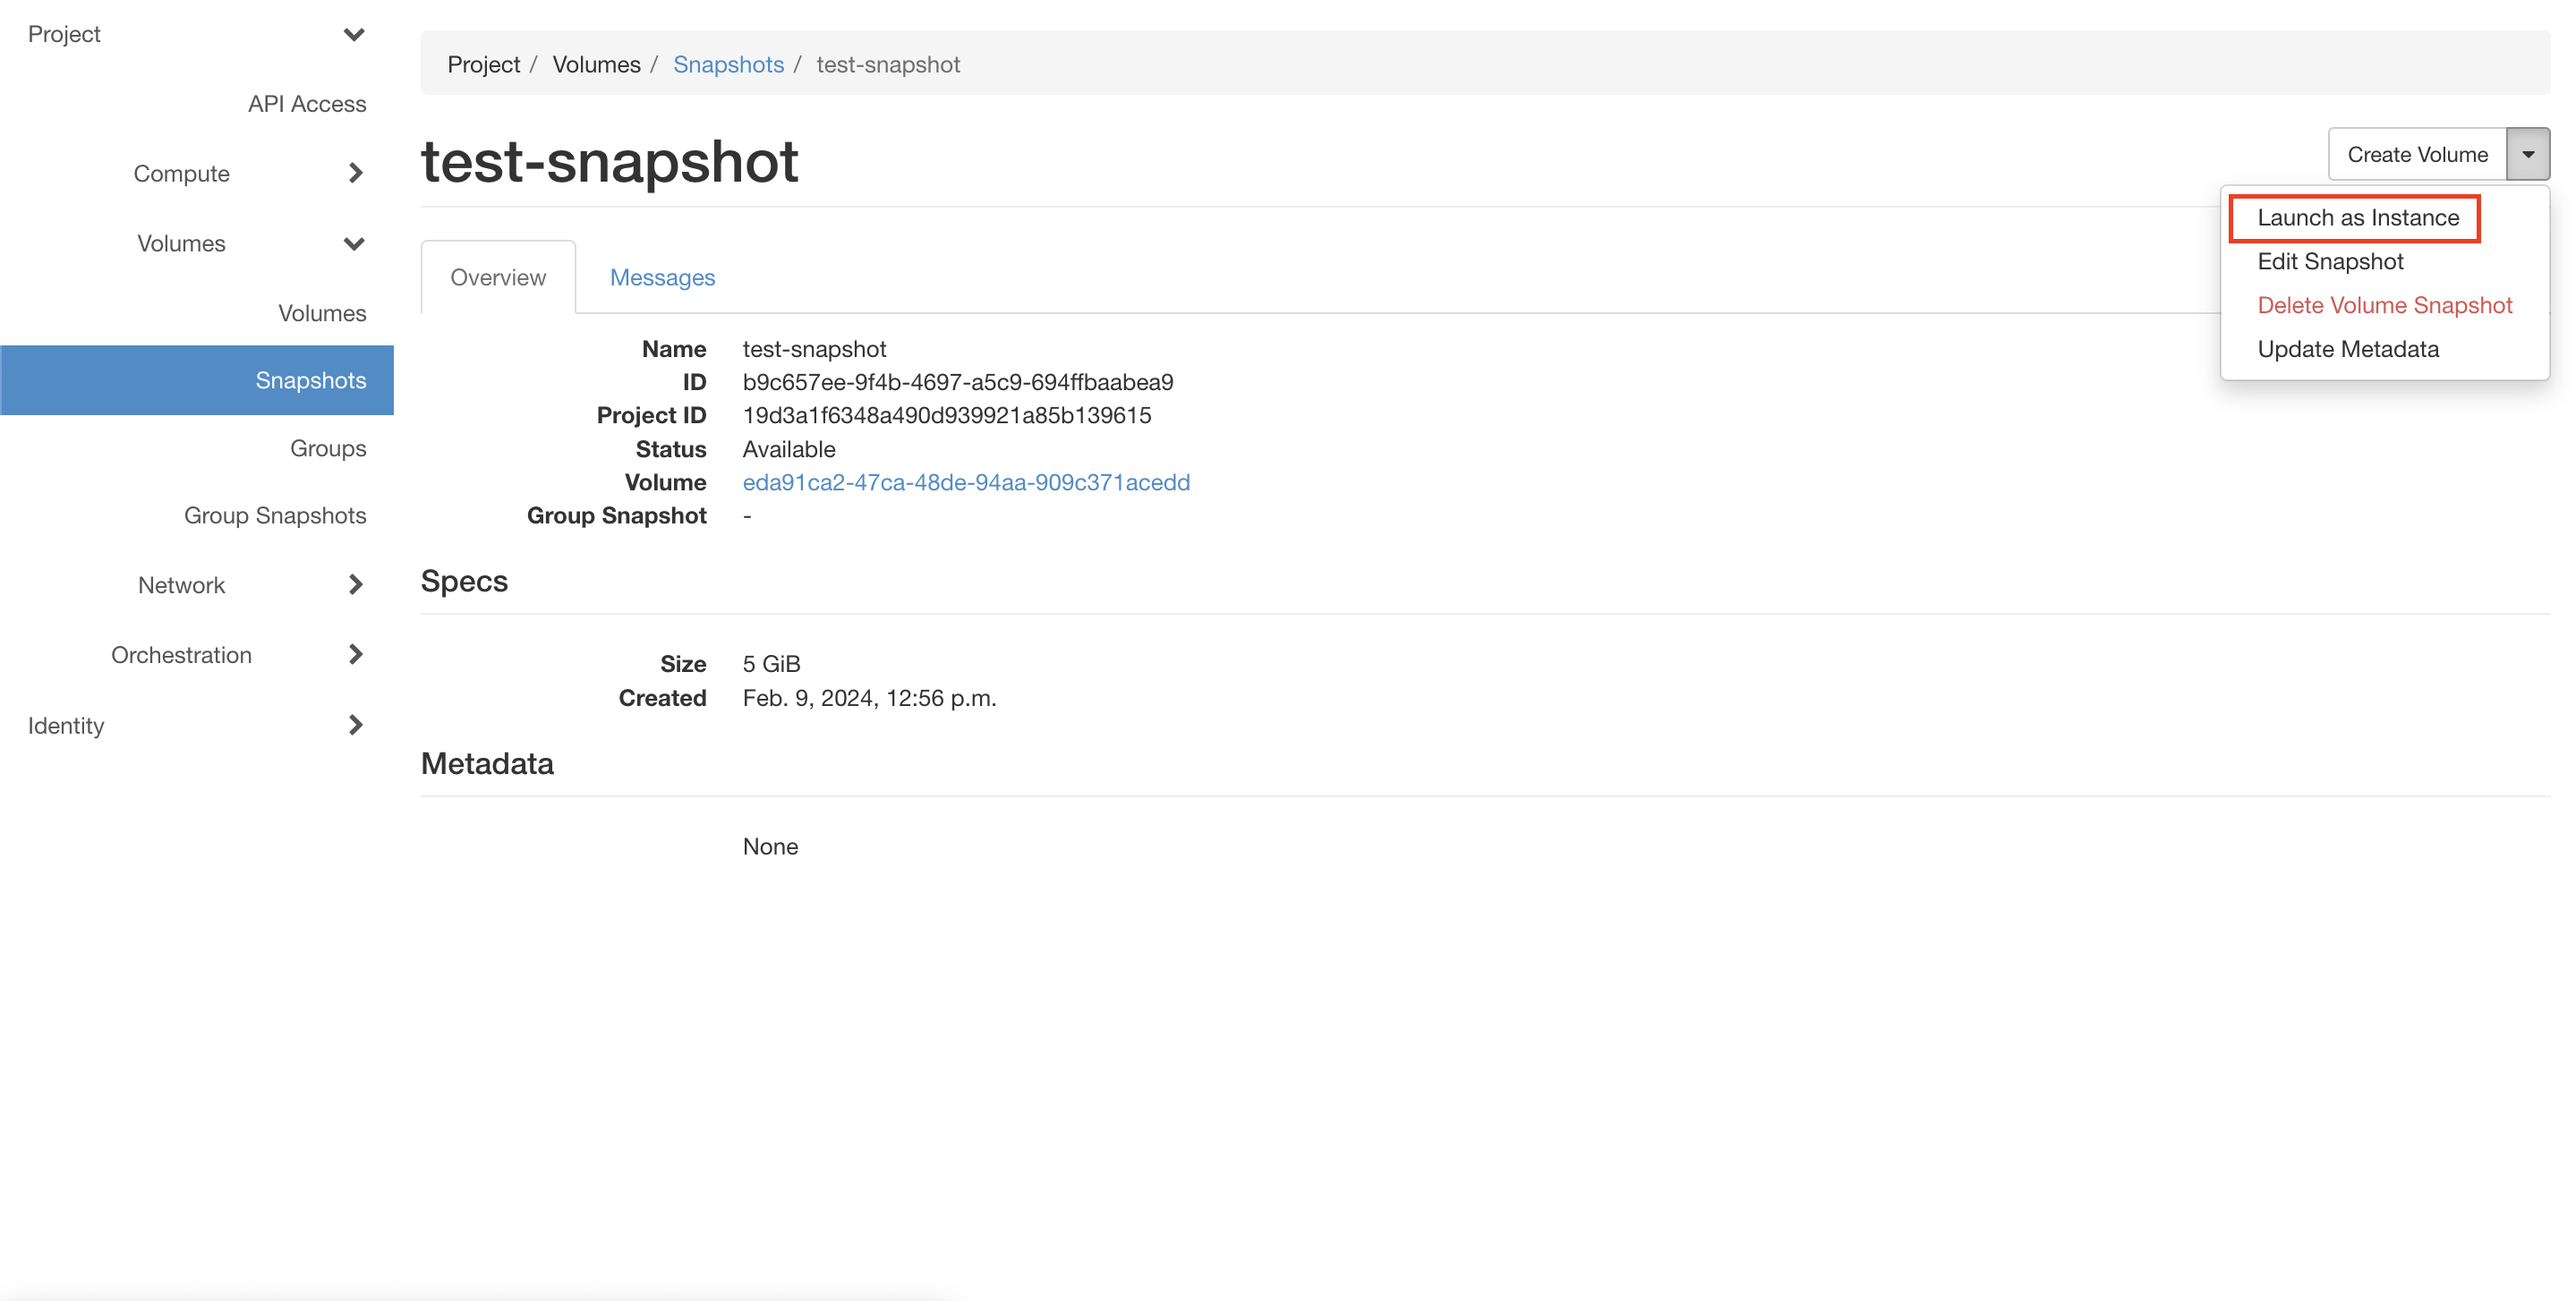Click the Create Volume button

pyautogui.click(x=2416, y=154)
